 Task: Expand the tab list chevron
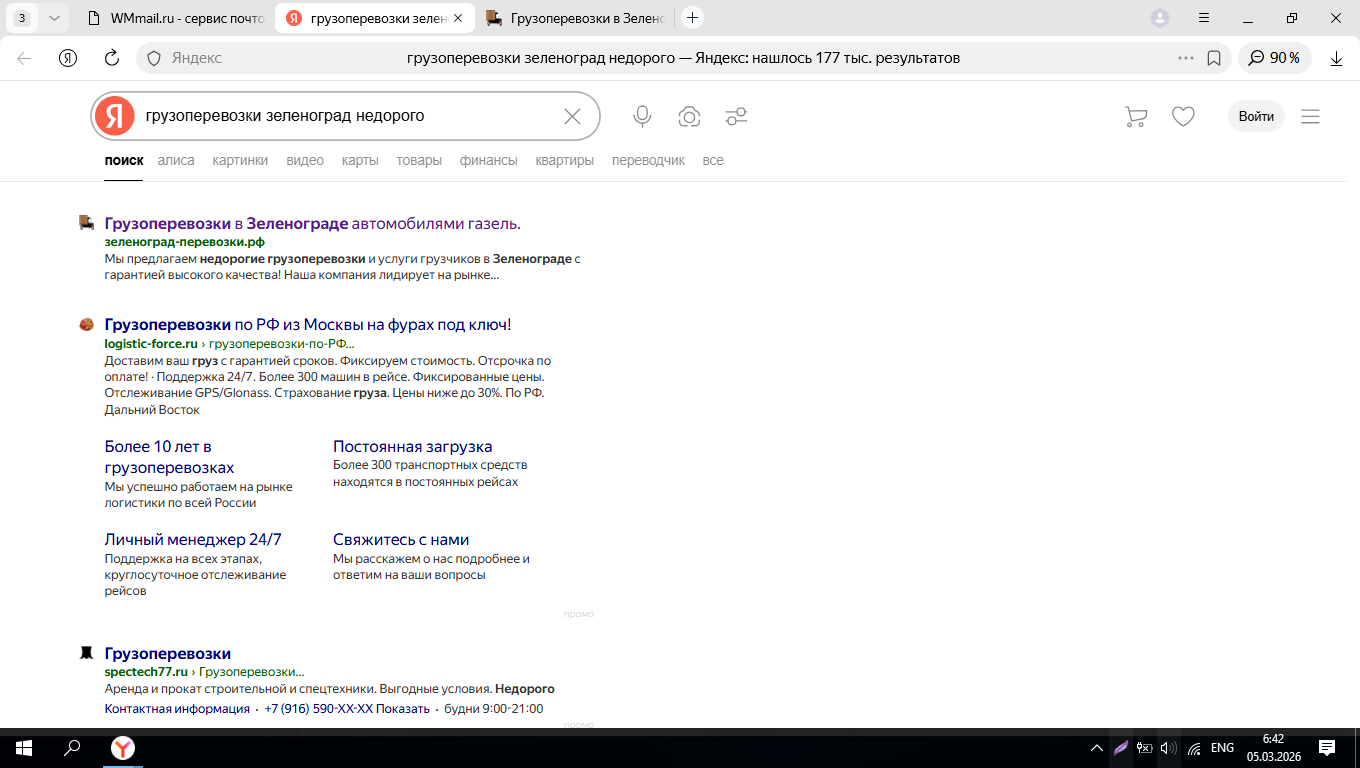(x=54, y=17)
